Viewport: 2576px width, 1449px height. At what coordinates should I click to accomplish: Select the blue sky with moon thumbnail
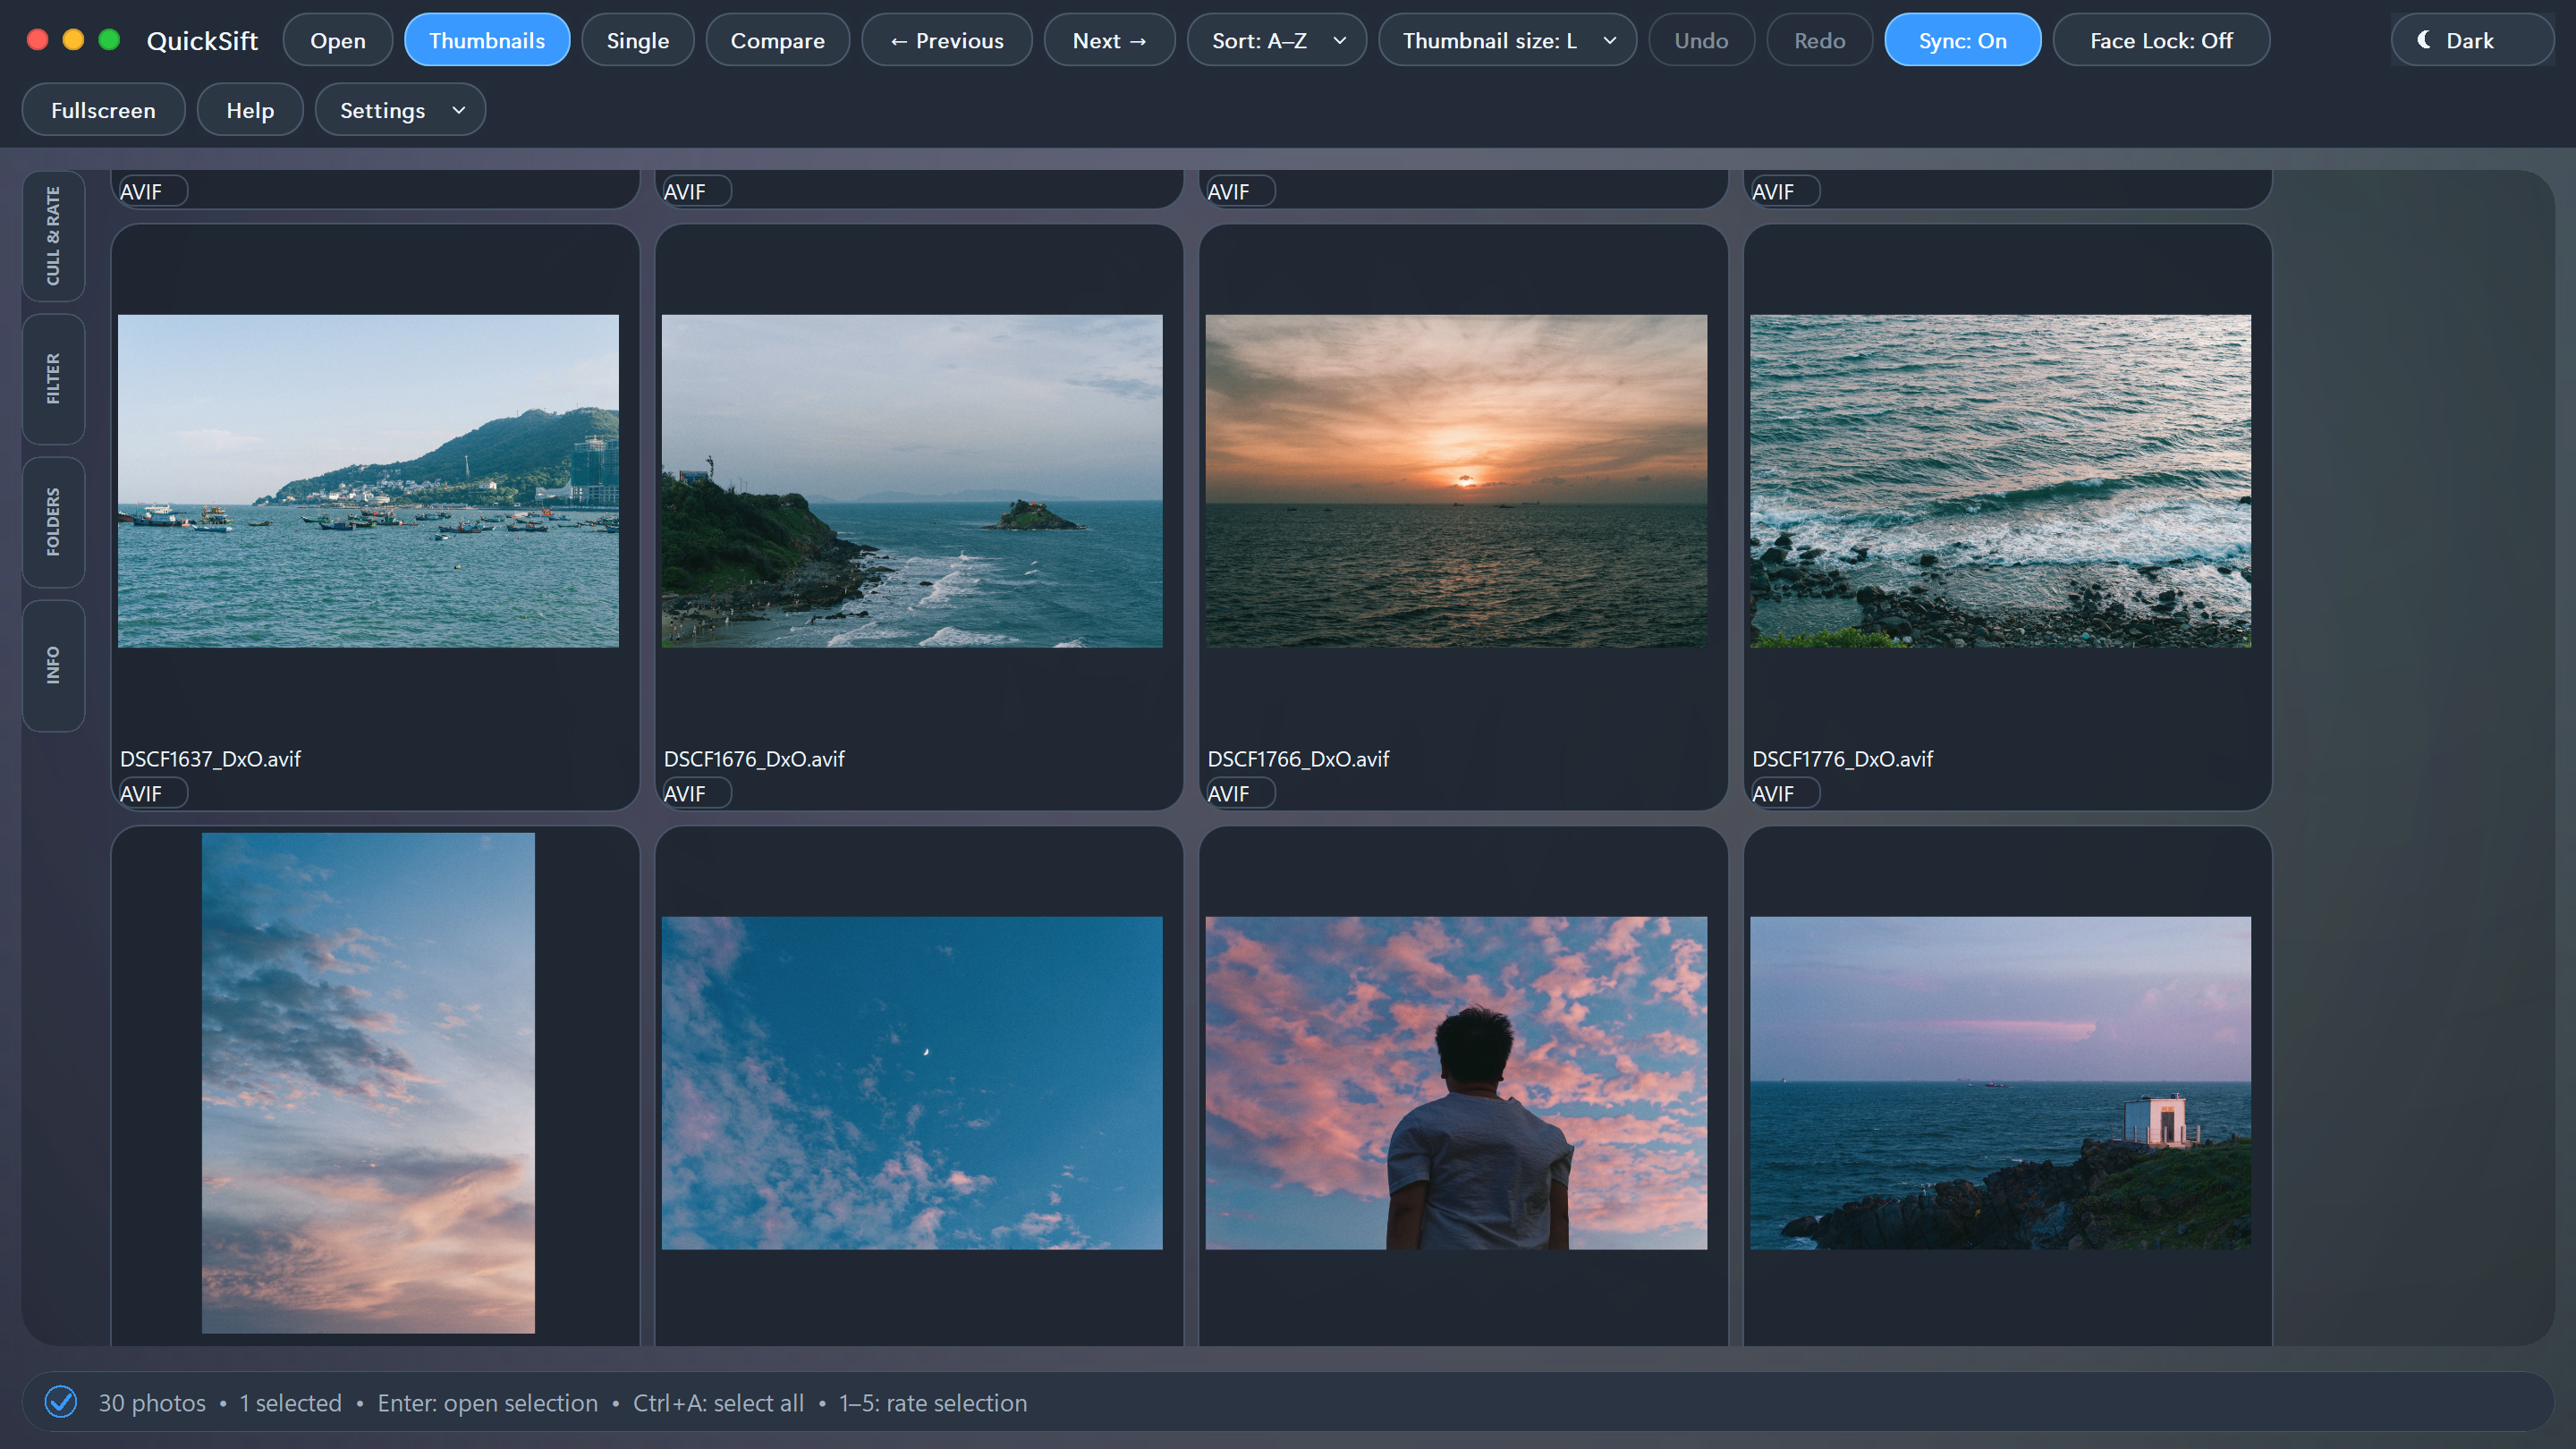click(x=912, y=1083)
